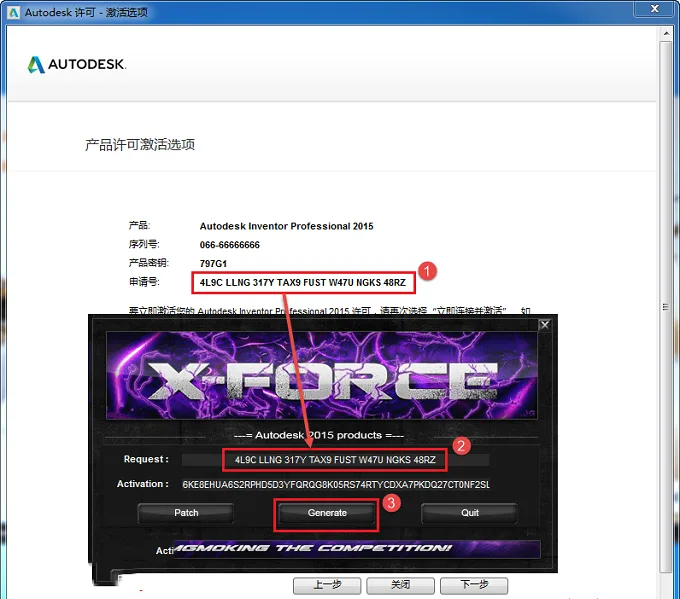The width and height of the screenshot is (680, 599).
Task: Click the red circle marker numbered 2
Action: pos(461,445)
